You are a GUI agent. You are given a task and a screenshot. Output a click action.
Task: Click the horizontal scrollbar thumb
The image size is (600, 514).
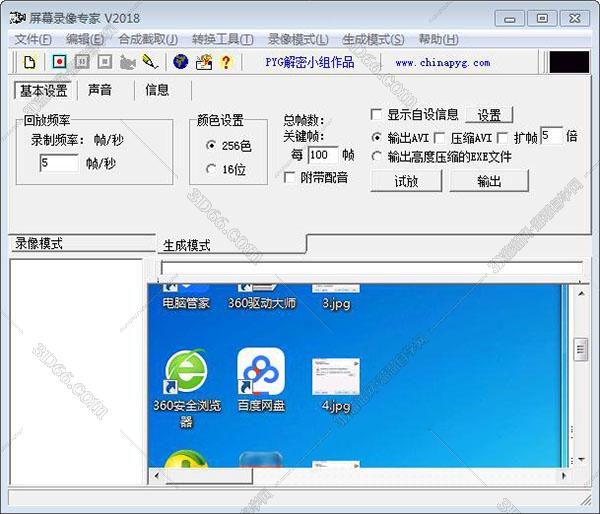point(209,476)
